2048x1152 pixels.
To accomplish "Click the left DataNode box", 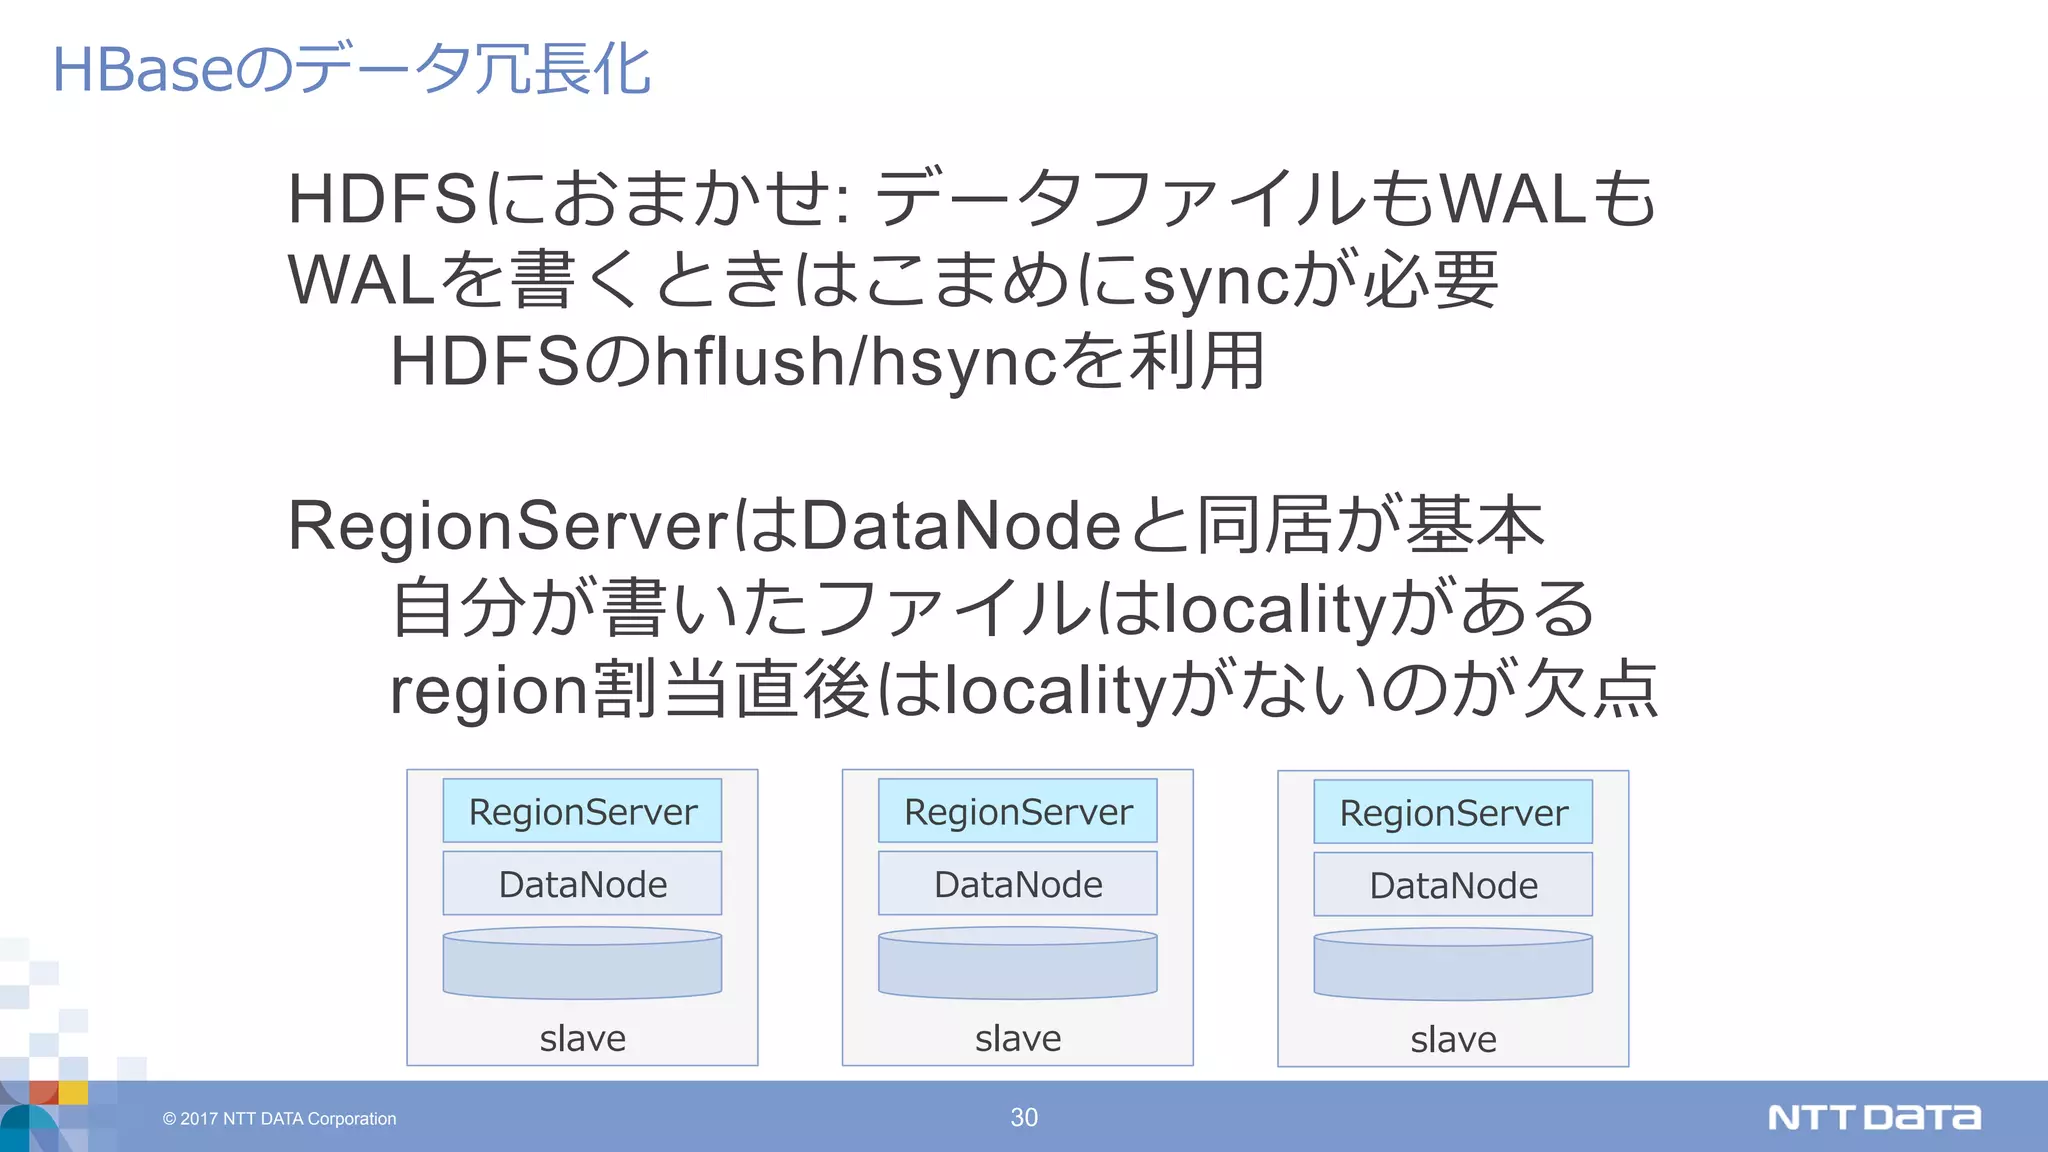I will [582, 884].
